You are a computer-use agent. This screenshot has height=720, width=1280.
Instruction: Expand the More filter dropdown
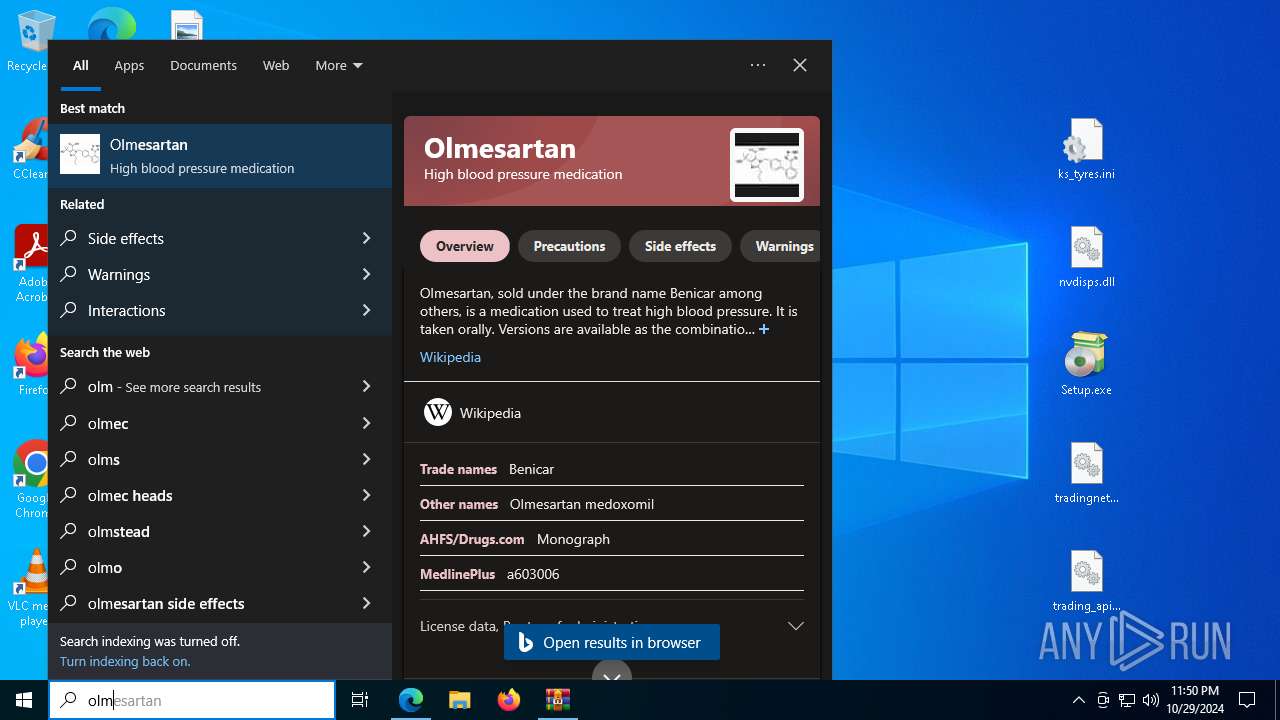coord(339,65)
